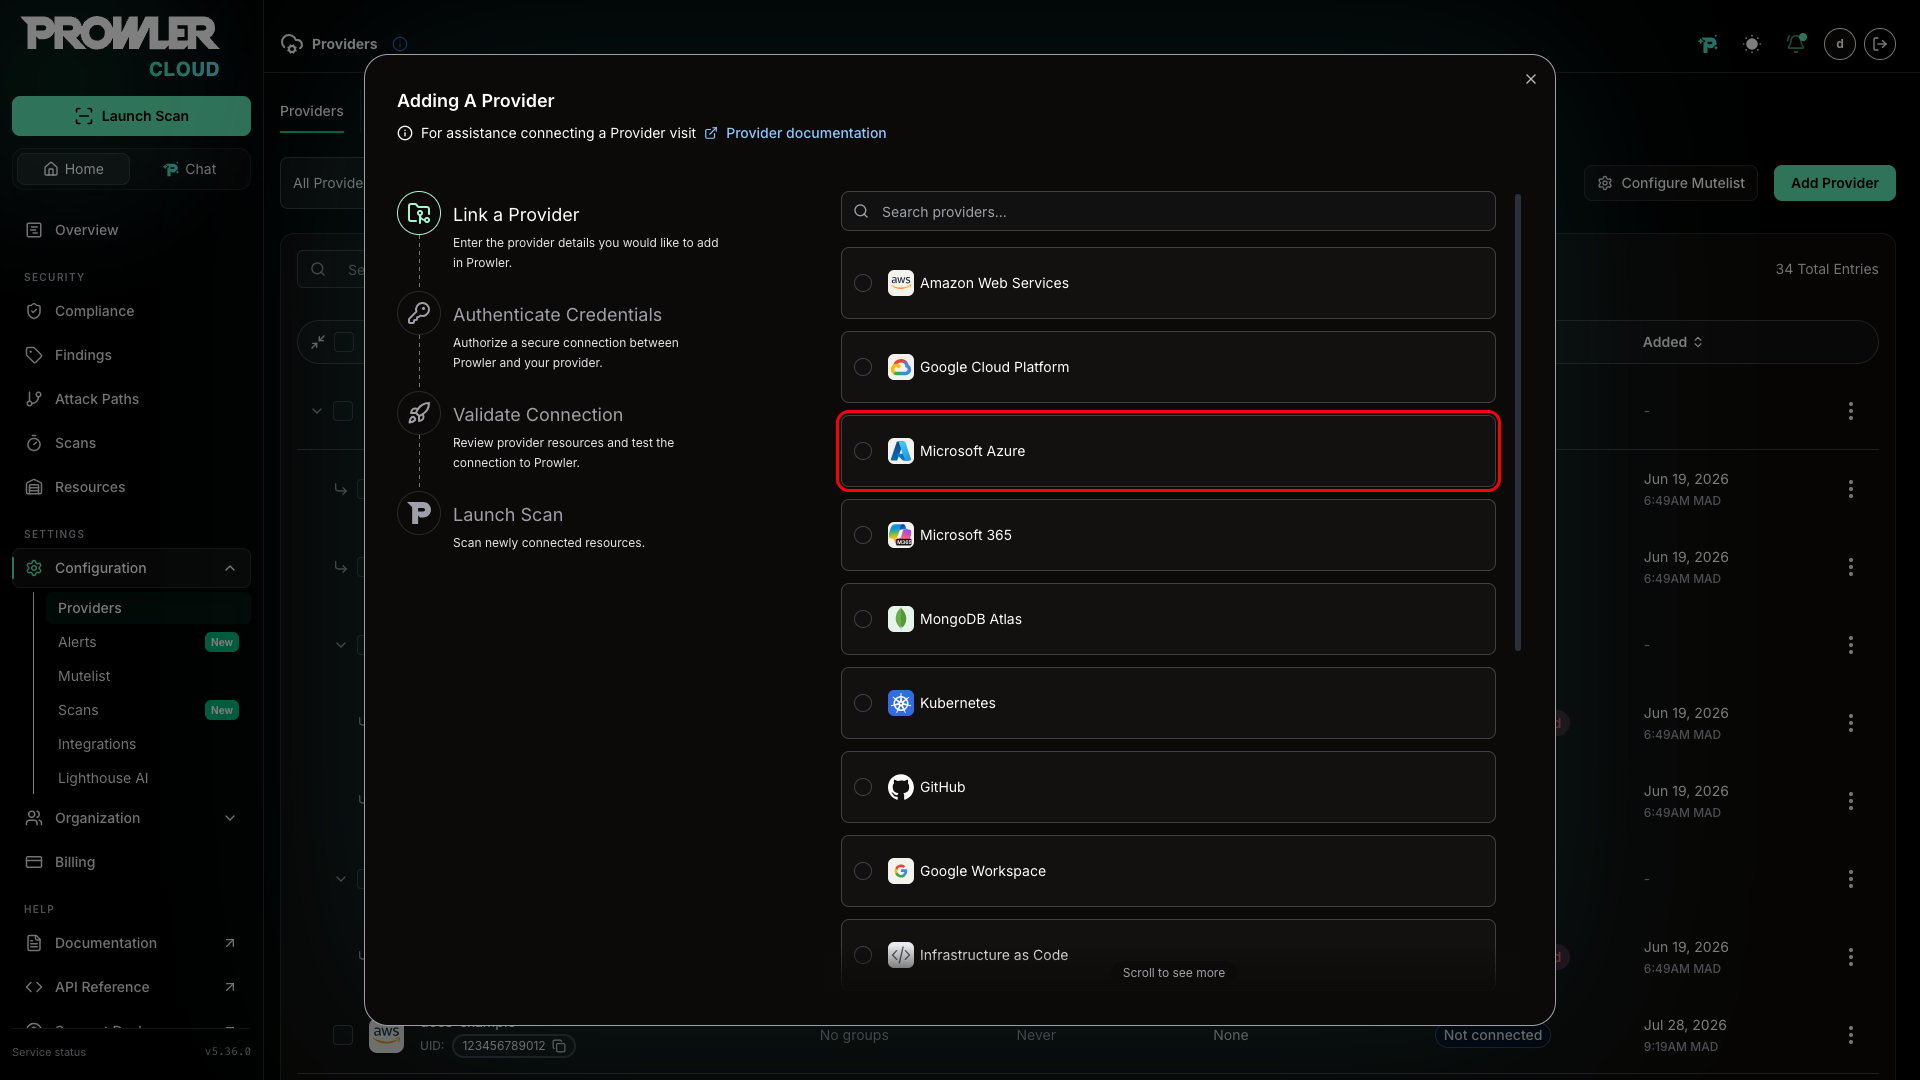
Task: Click the AWS logo icon in provider list
Action: click(x=901, y=283)
